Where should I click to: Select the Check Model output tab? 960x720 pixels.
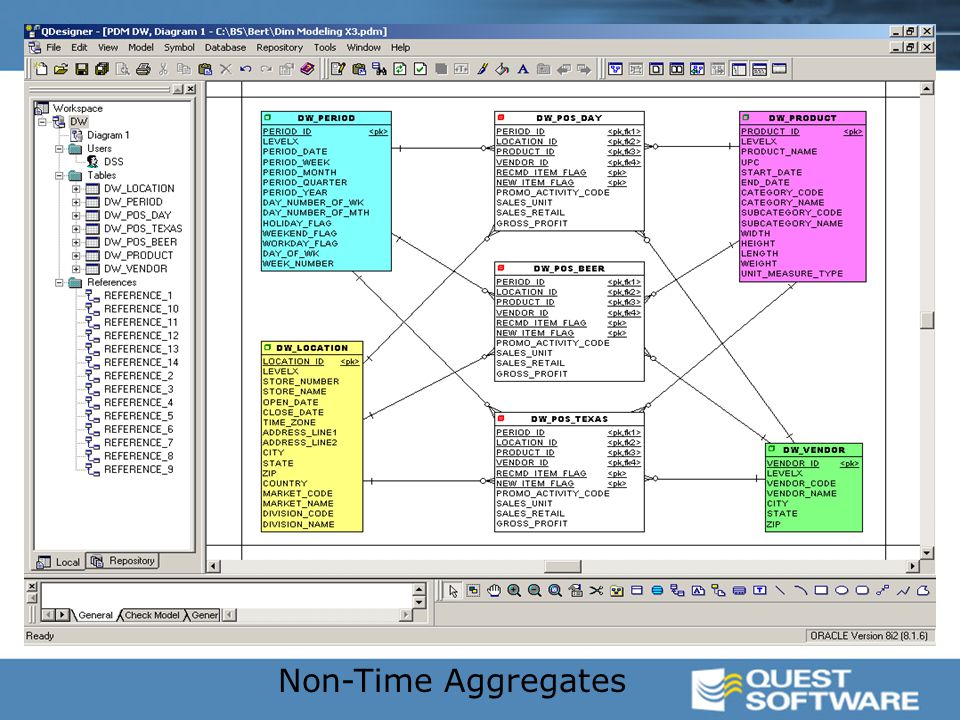click(x=151, y=615)
